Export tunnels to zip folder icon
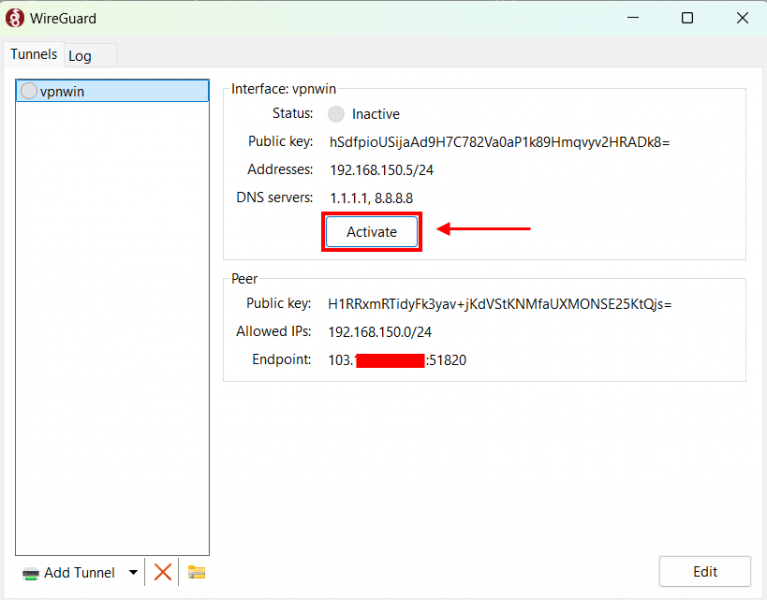The image size is (767, 600). 196,572
